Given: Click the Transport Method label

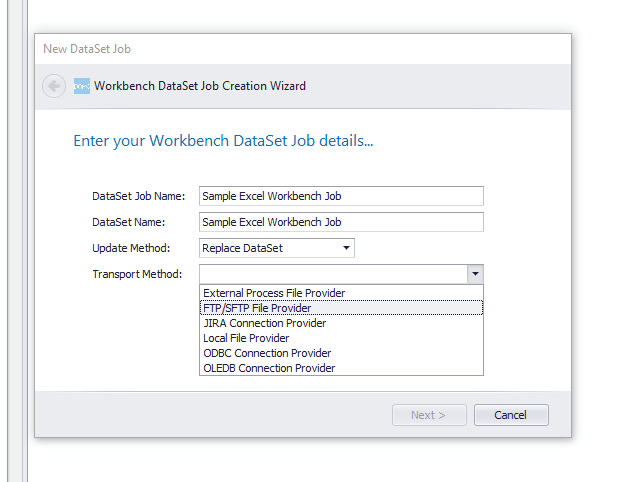Looking at the screenshot, I should (x=137, y=274).
